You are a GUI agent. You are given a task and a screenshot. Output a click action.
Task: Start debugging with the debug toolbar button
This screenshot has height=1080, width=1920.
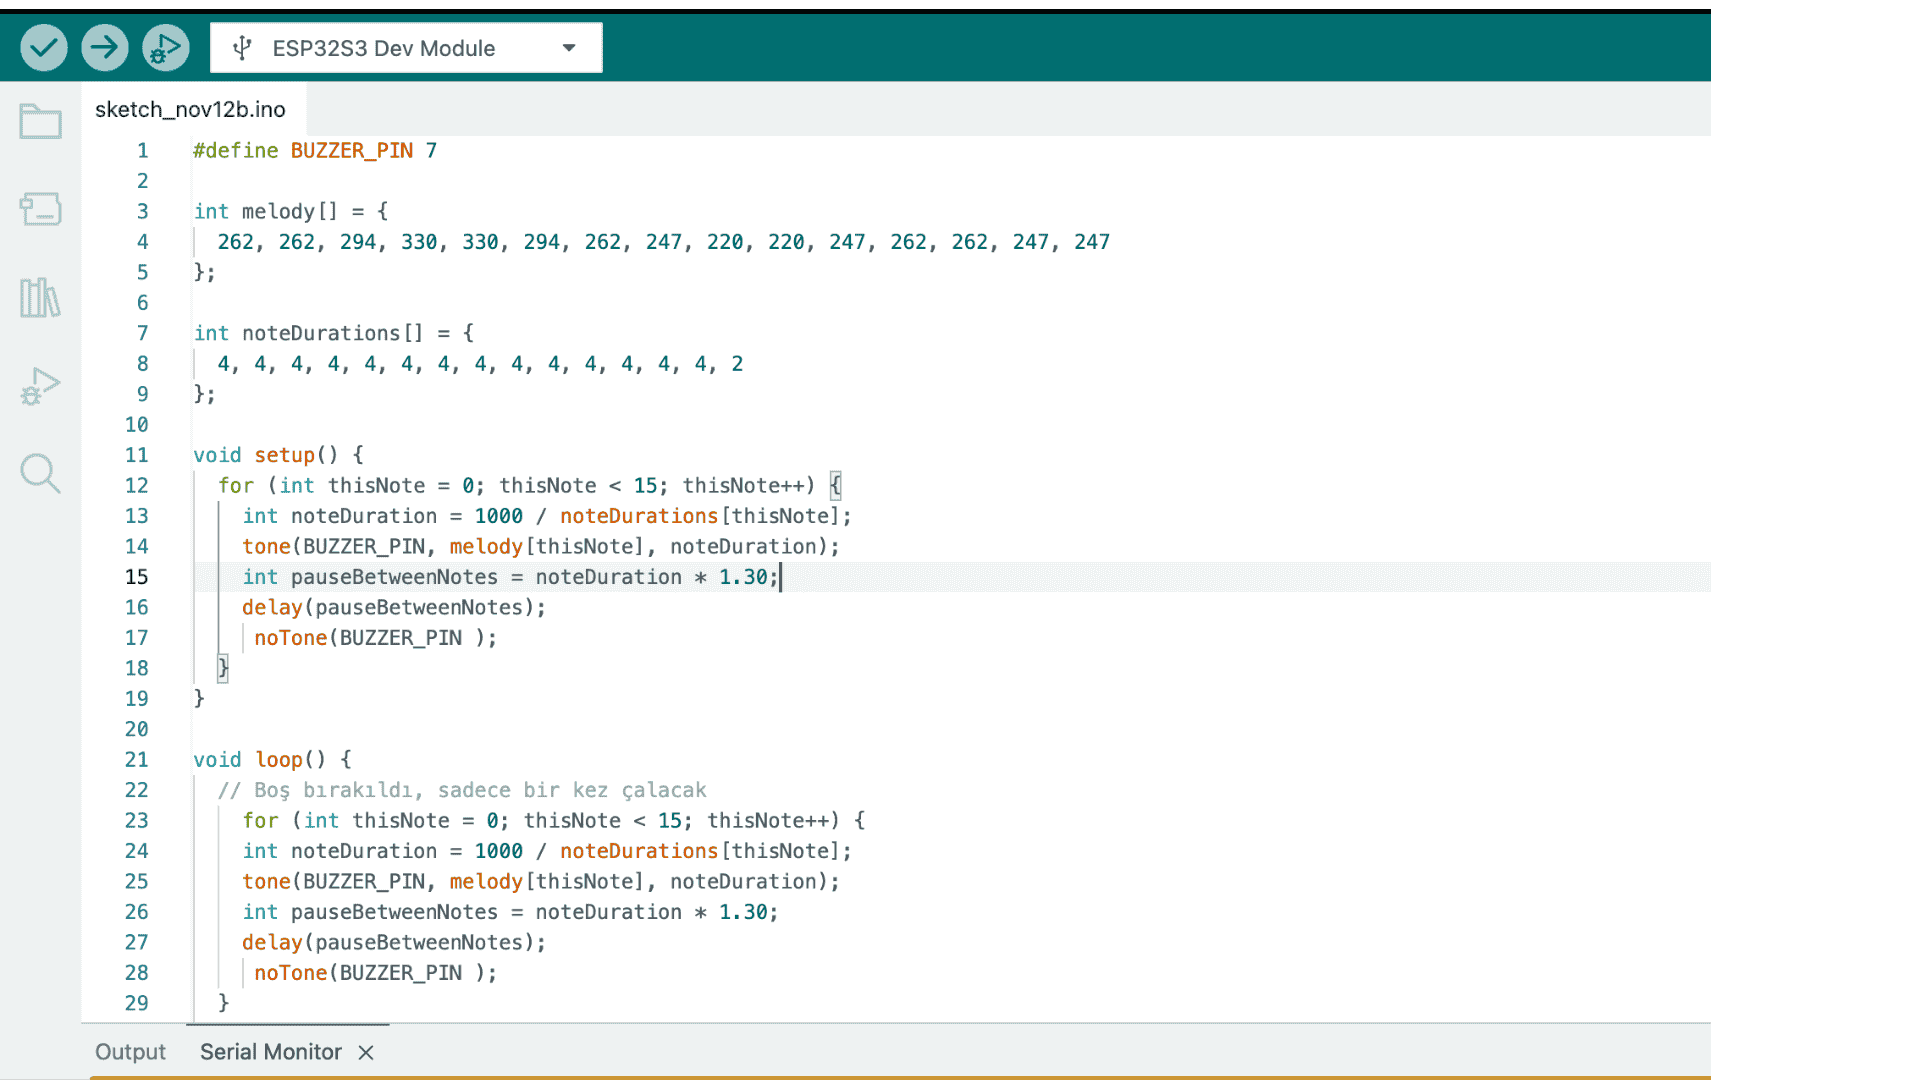coord(166,48)
